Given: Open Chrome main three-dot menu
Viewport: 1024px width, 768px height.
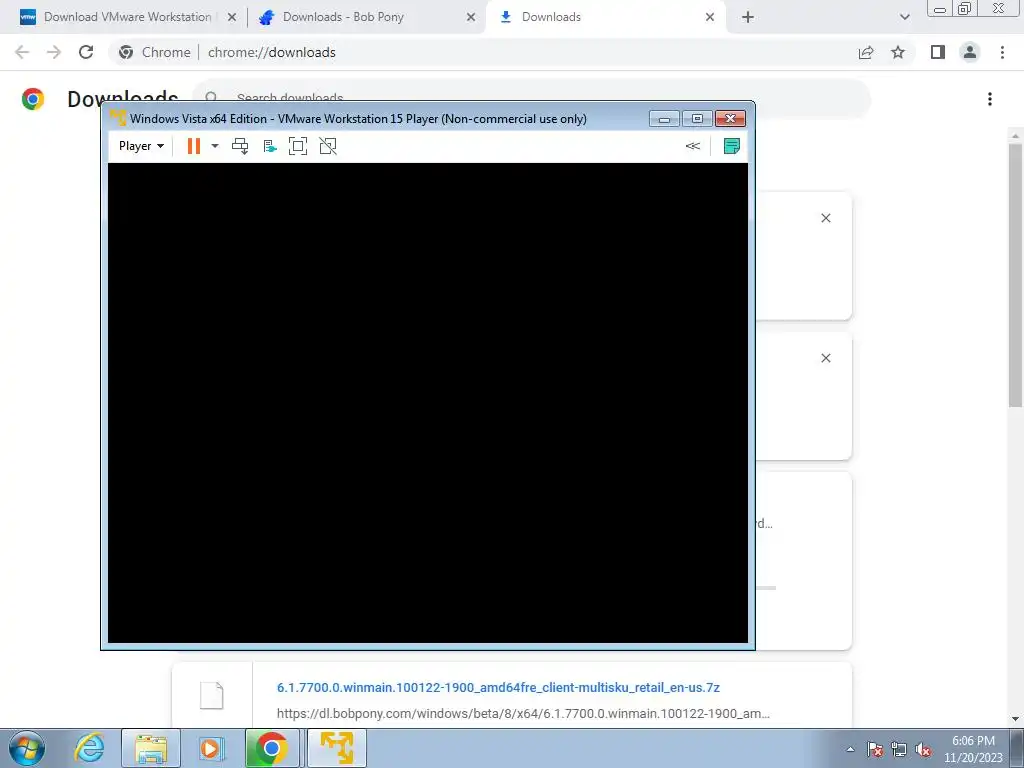Looking at the screenshot, I should (1002, 52).
